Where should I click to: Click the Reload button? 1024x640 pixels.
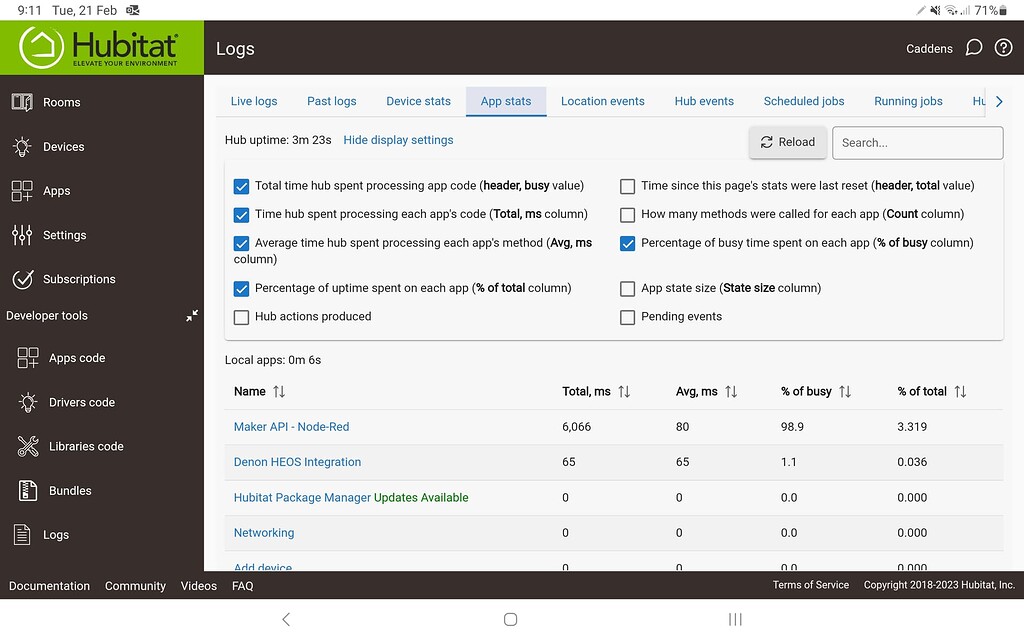(x=788, y=142)
